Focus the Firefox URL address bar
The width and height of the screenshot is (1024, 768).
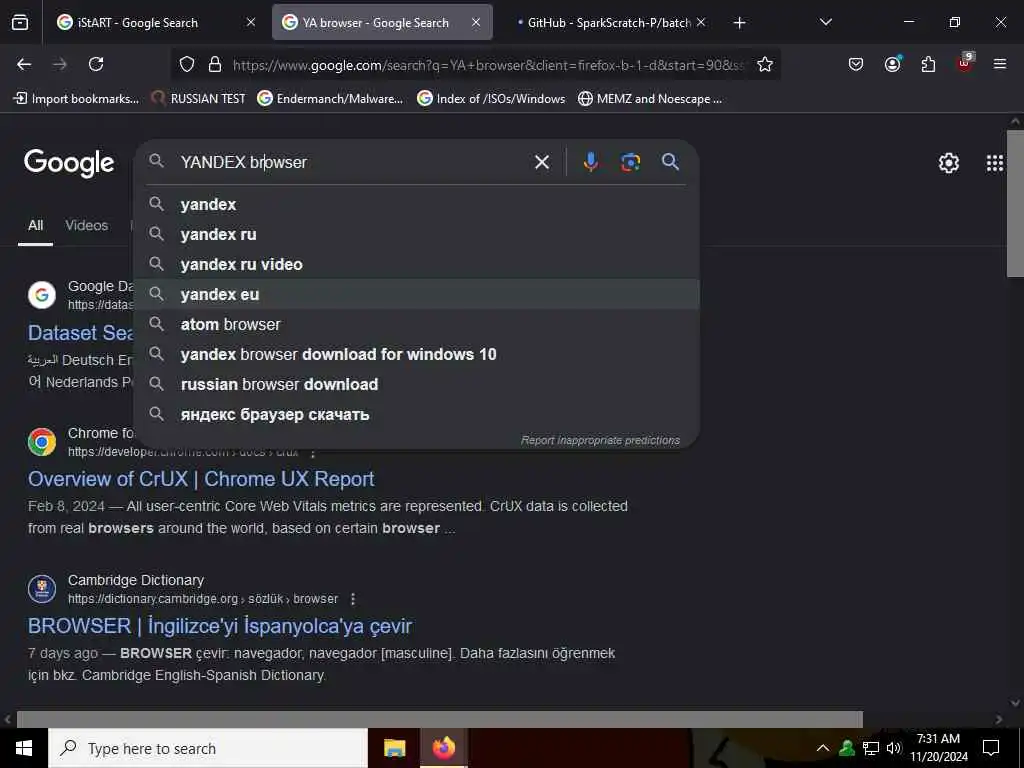tap(488, 65)
